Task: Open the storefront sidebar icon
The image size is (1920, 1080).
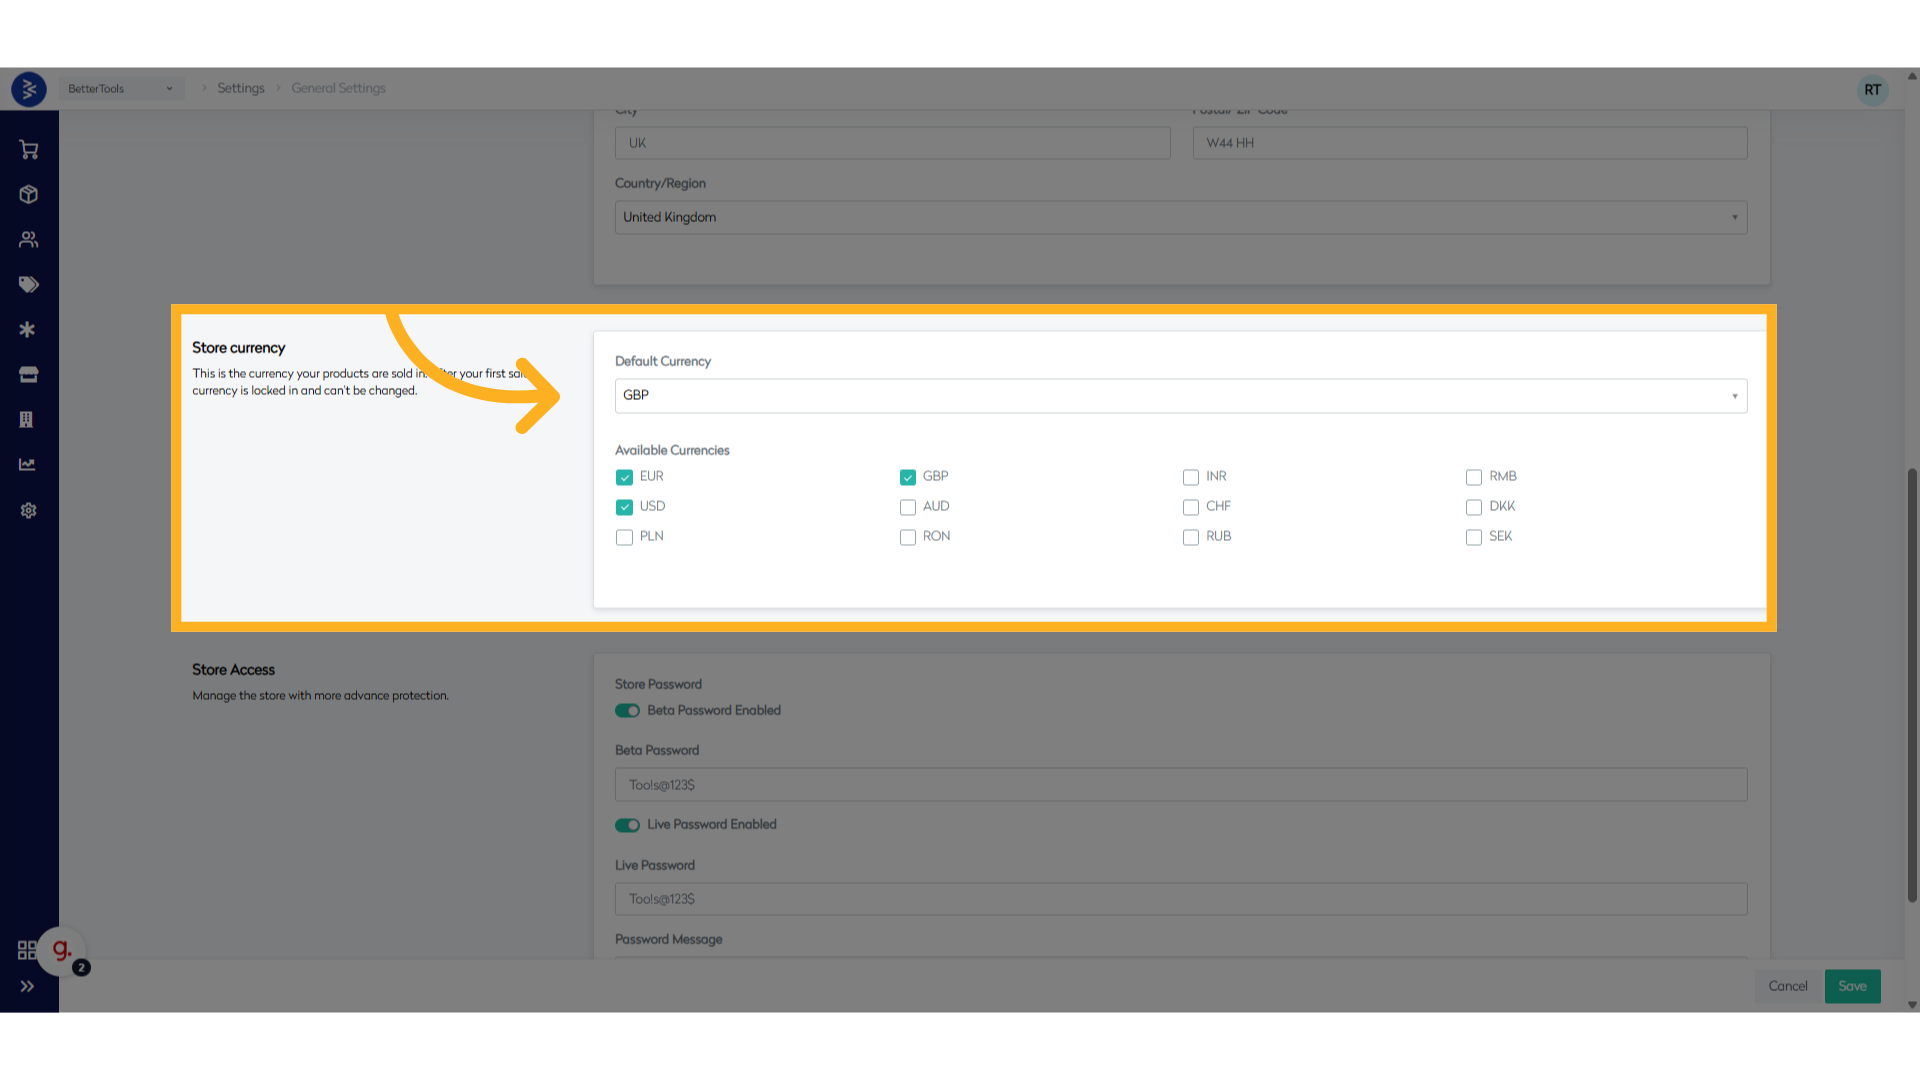Action: [28, 375]
